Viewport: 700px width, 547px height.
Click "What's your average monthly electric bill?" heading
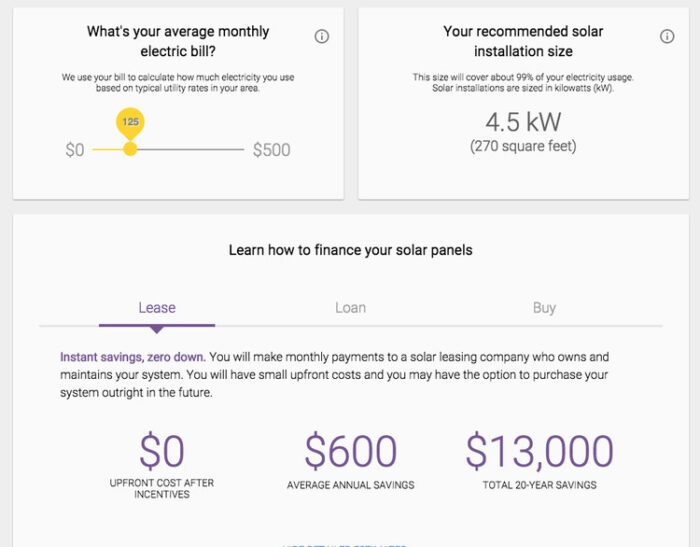(178, 41)
